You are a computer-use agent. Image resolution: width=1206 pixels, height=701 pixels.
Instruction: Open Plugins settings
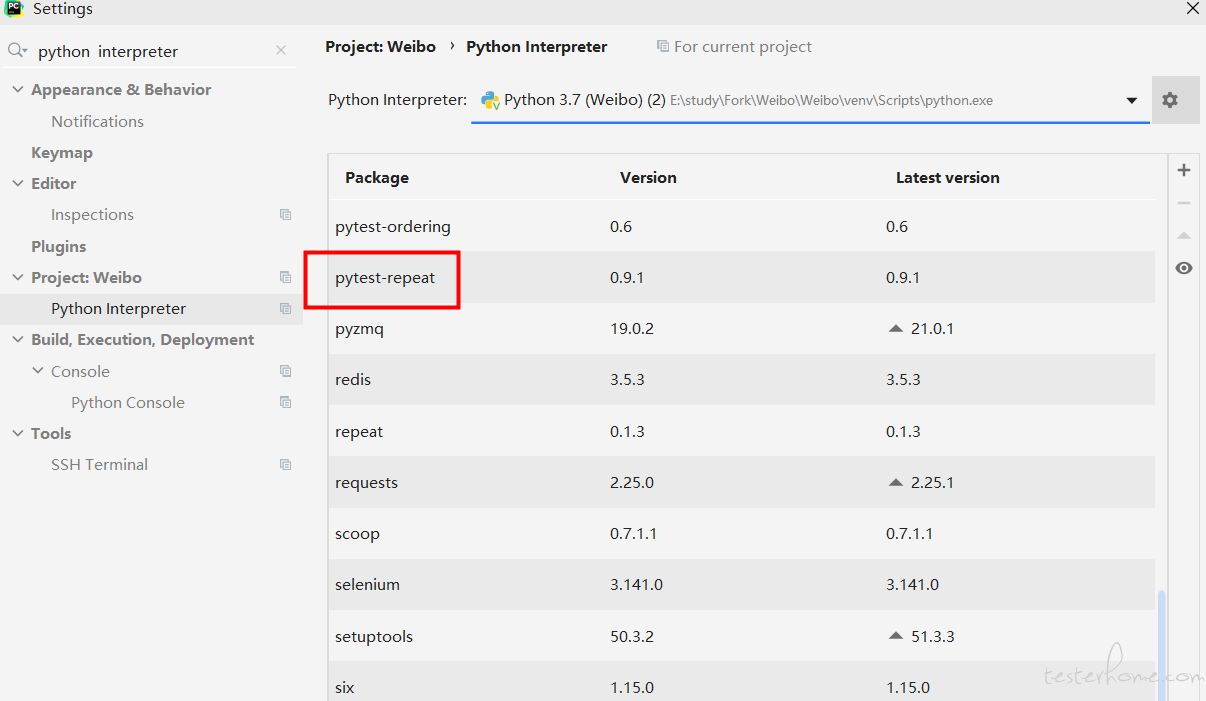[x=58, y=247]
